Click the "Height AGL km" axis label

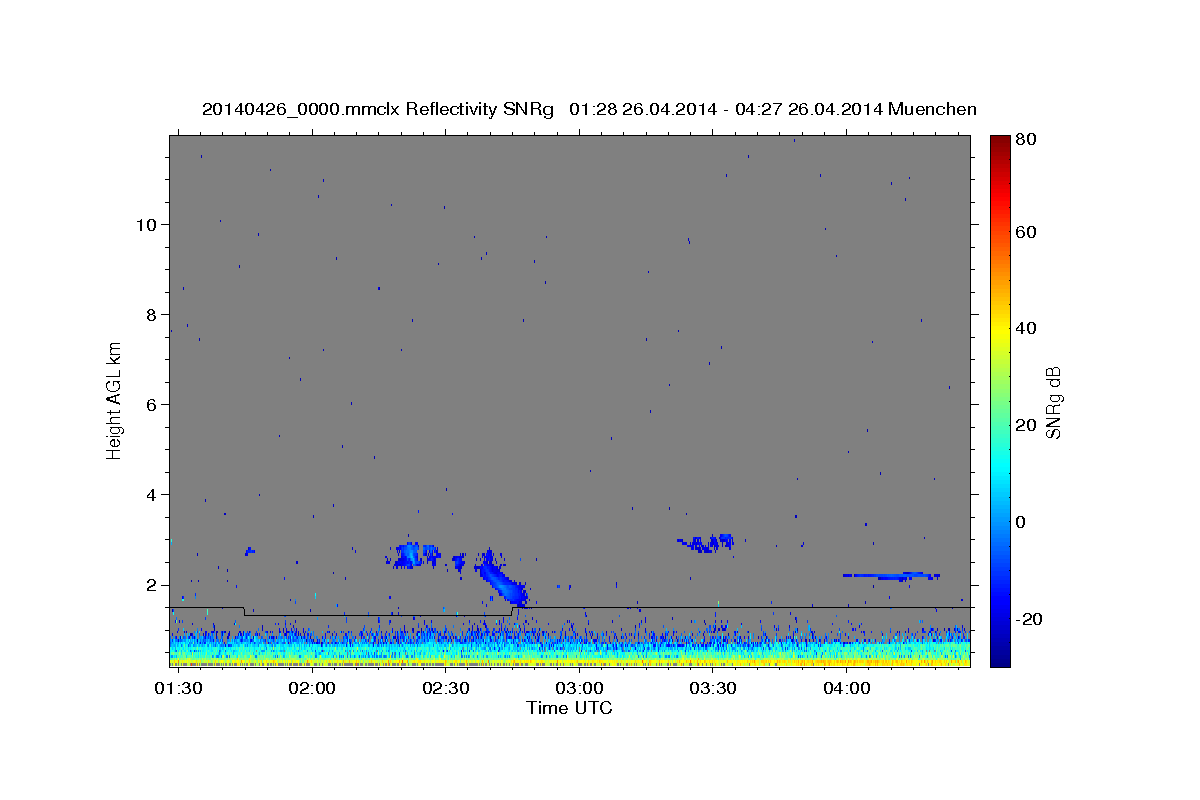pyautogui.click(x=114, y=400)
